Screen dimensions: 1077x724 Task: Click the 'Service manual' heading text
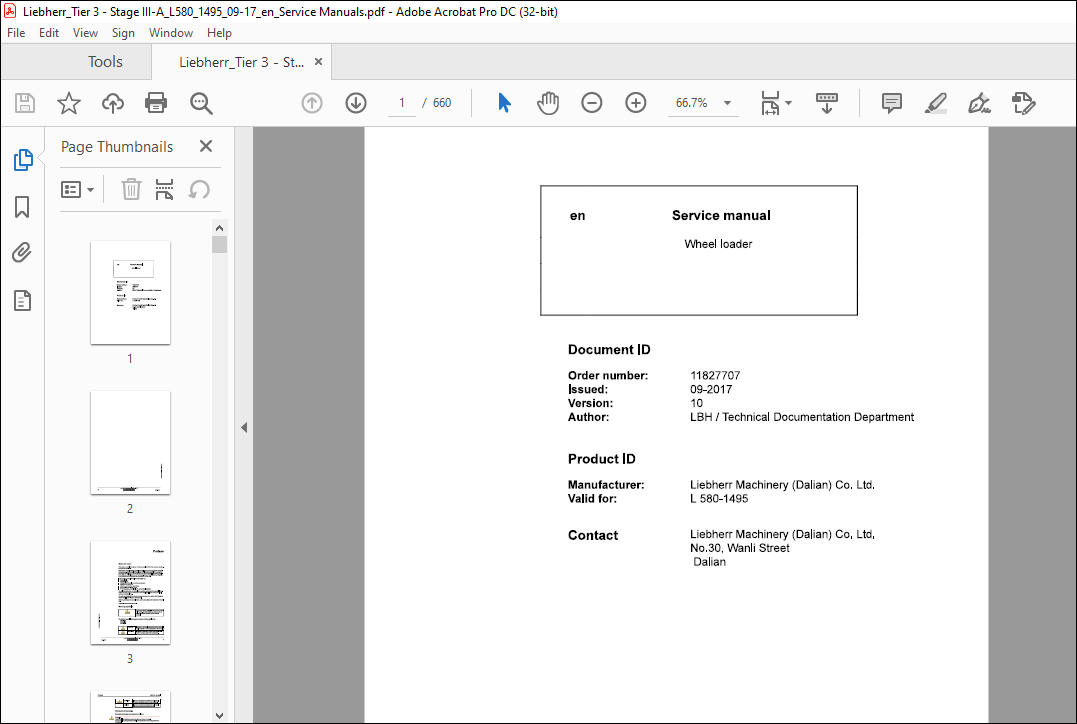coord(721,216)
